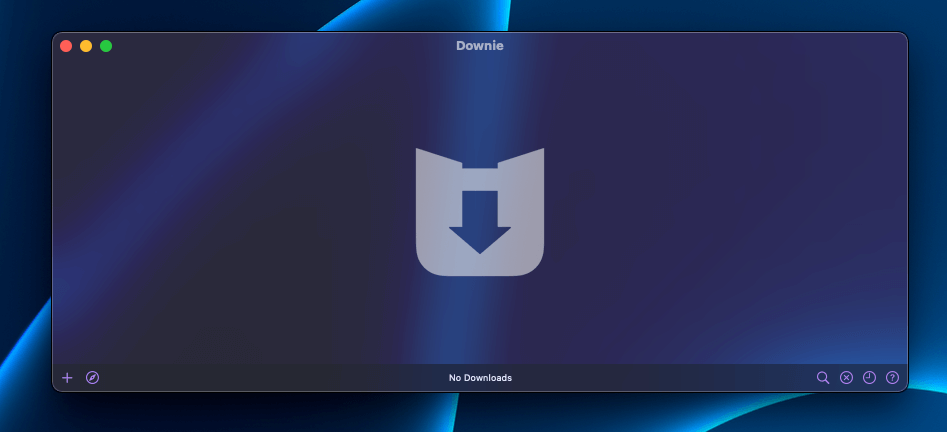Click the "Downie" window title
This screenshot has height=432, width=947.
[x=480, y=46]
